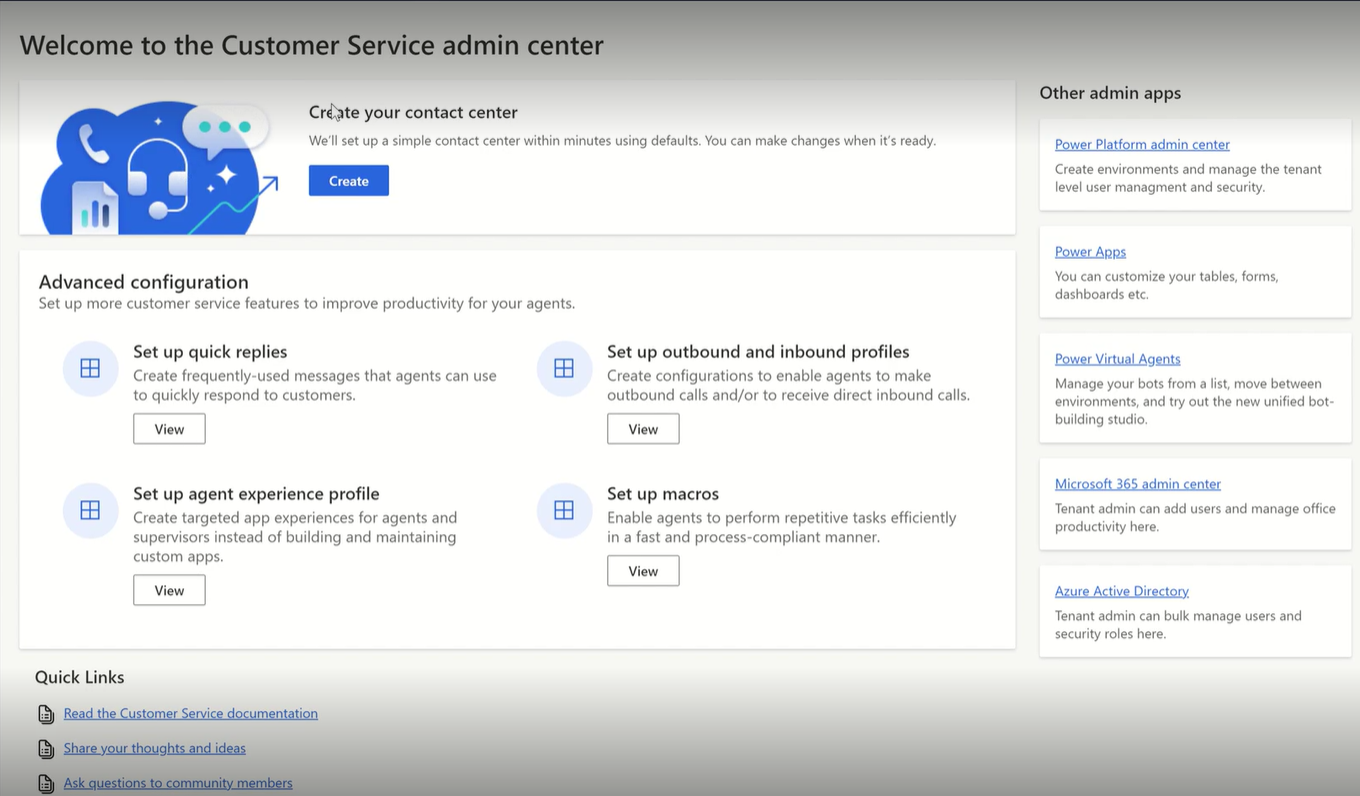Viewport: 1360px width, 796px height.
Task: Click the document icon beside Customer Service documentation
Action: point(46,713)
